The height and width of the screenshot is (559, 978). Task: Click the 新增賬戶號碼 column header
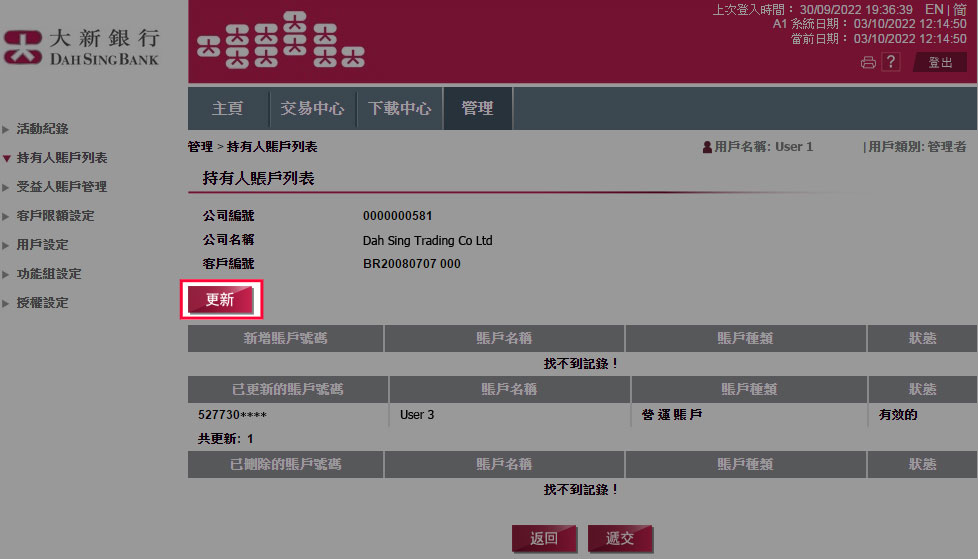coord(285,338)
